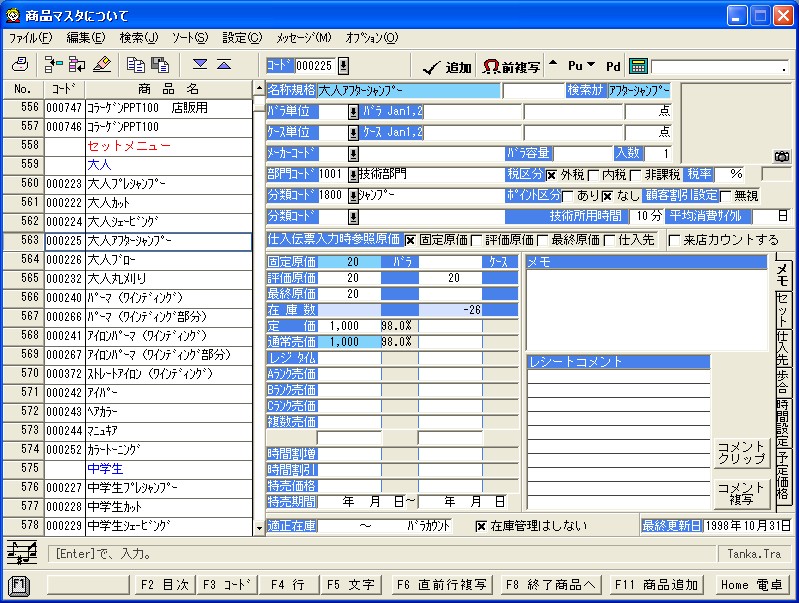Toggle the 固定原価 checkbox
Screen dimensions: 799x603
[x=410, y=240]
